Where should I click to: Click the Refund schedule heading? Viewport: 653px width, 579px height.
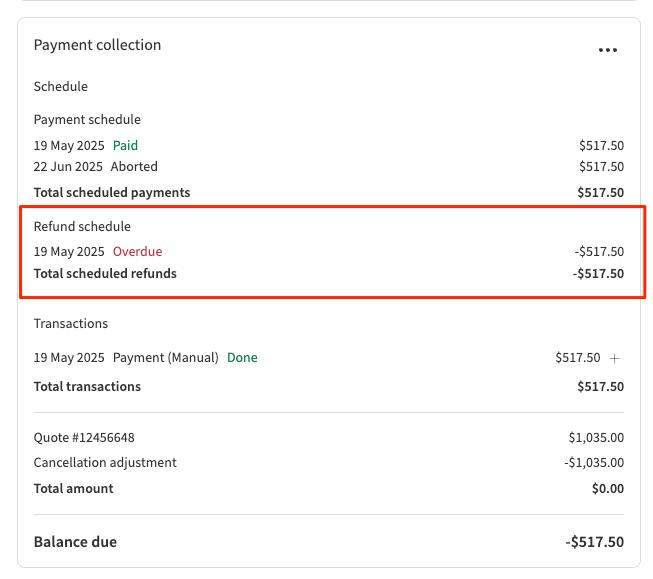point(82,227)
